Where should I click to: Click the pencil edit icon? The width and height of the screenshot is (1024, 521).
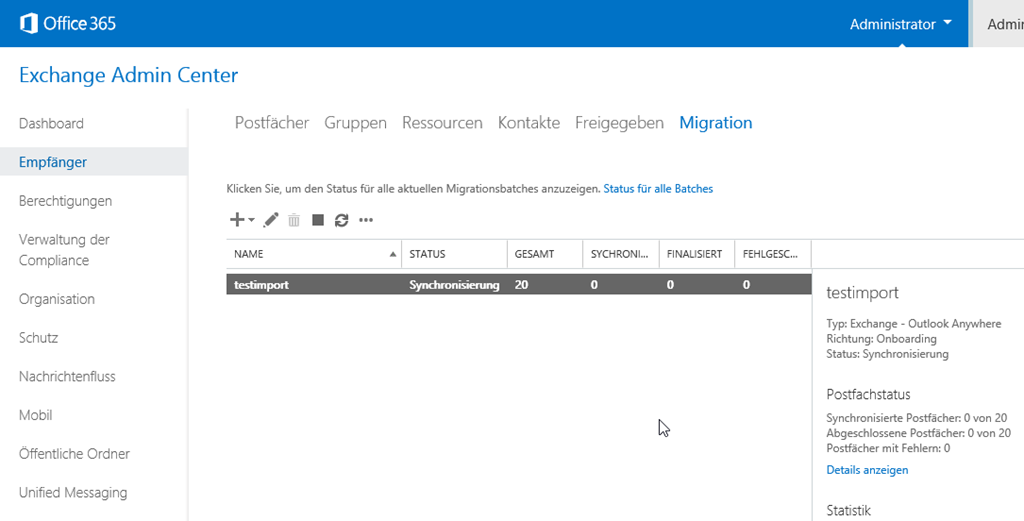click(271, 220)
